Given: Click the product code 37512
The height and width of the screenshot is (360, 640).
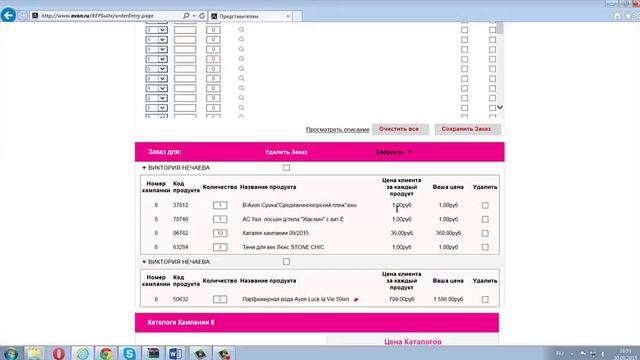Looking at the screenshot, I should tap(180, 205).
